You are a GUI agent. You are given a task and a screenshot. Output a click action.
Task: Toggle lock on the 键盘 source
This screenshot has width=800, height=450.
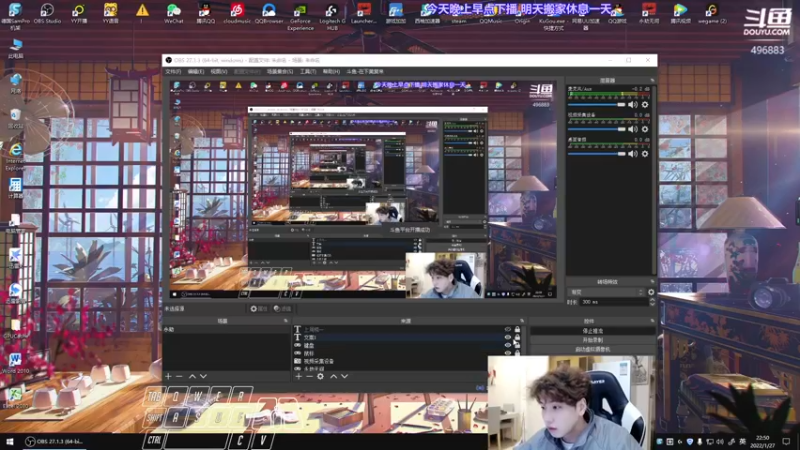coord(517,345)
